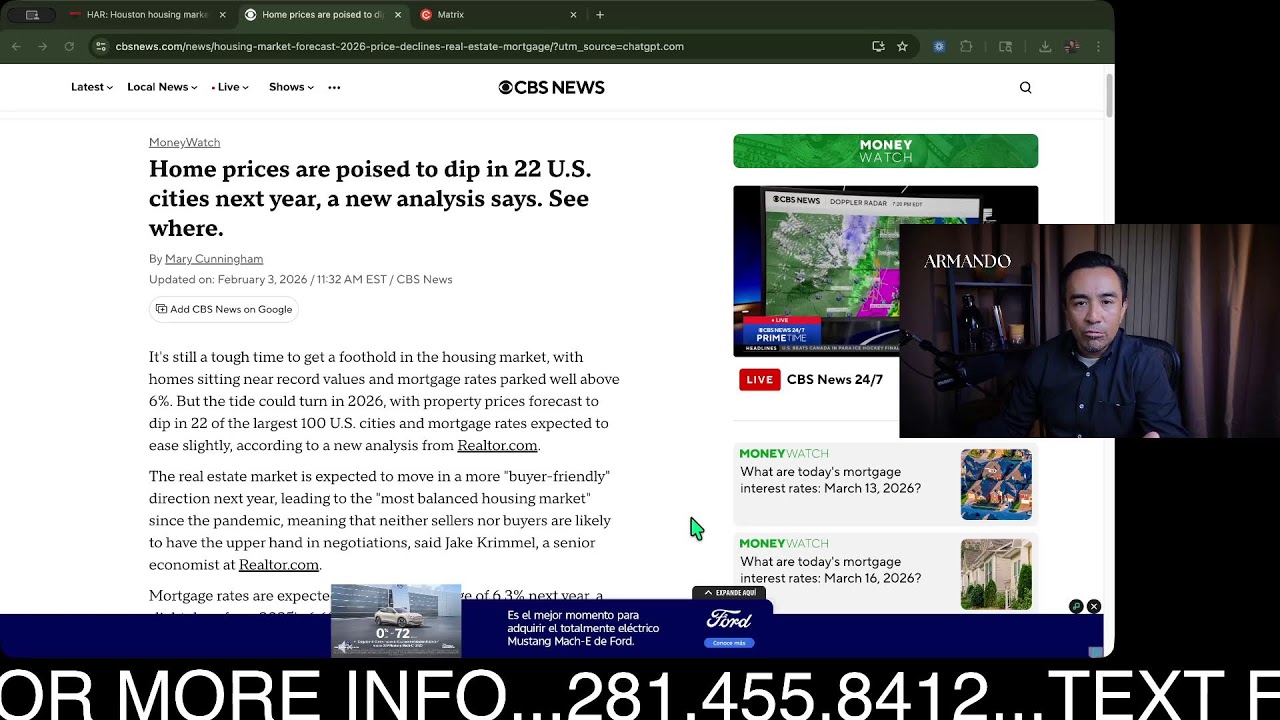The width and height of the screenshot is (1280, 720).
Task: Expand the Local News menu
Action: 162,87
